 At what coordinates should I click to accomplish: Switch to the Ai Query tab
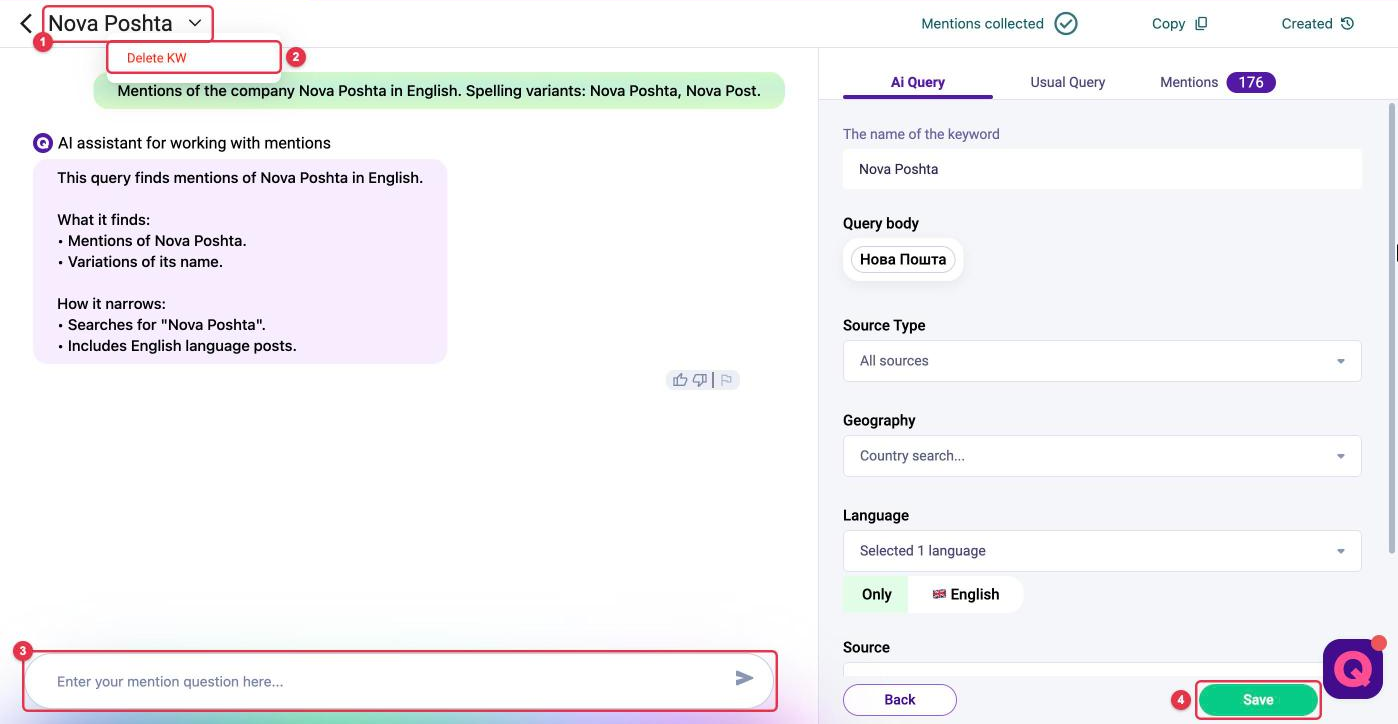[918, 82]
